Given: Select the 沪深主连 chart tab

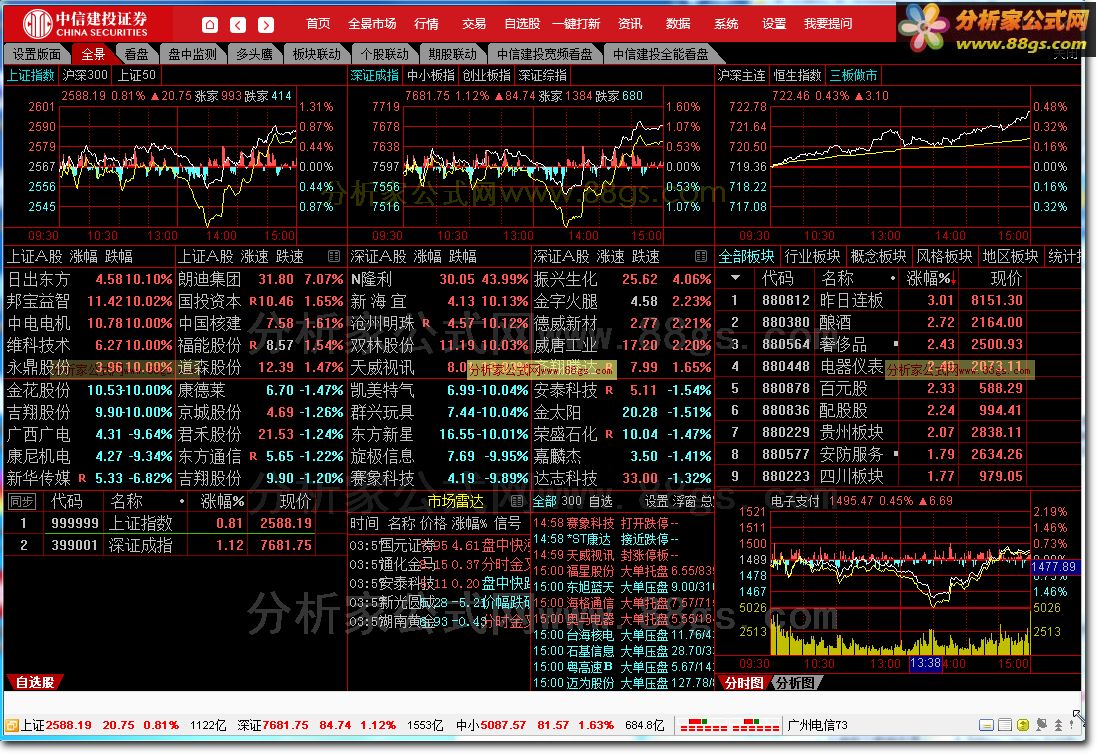Looking at the screenshot, I should tap(741, 75).
